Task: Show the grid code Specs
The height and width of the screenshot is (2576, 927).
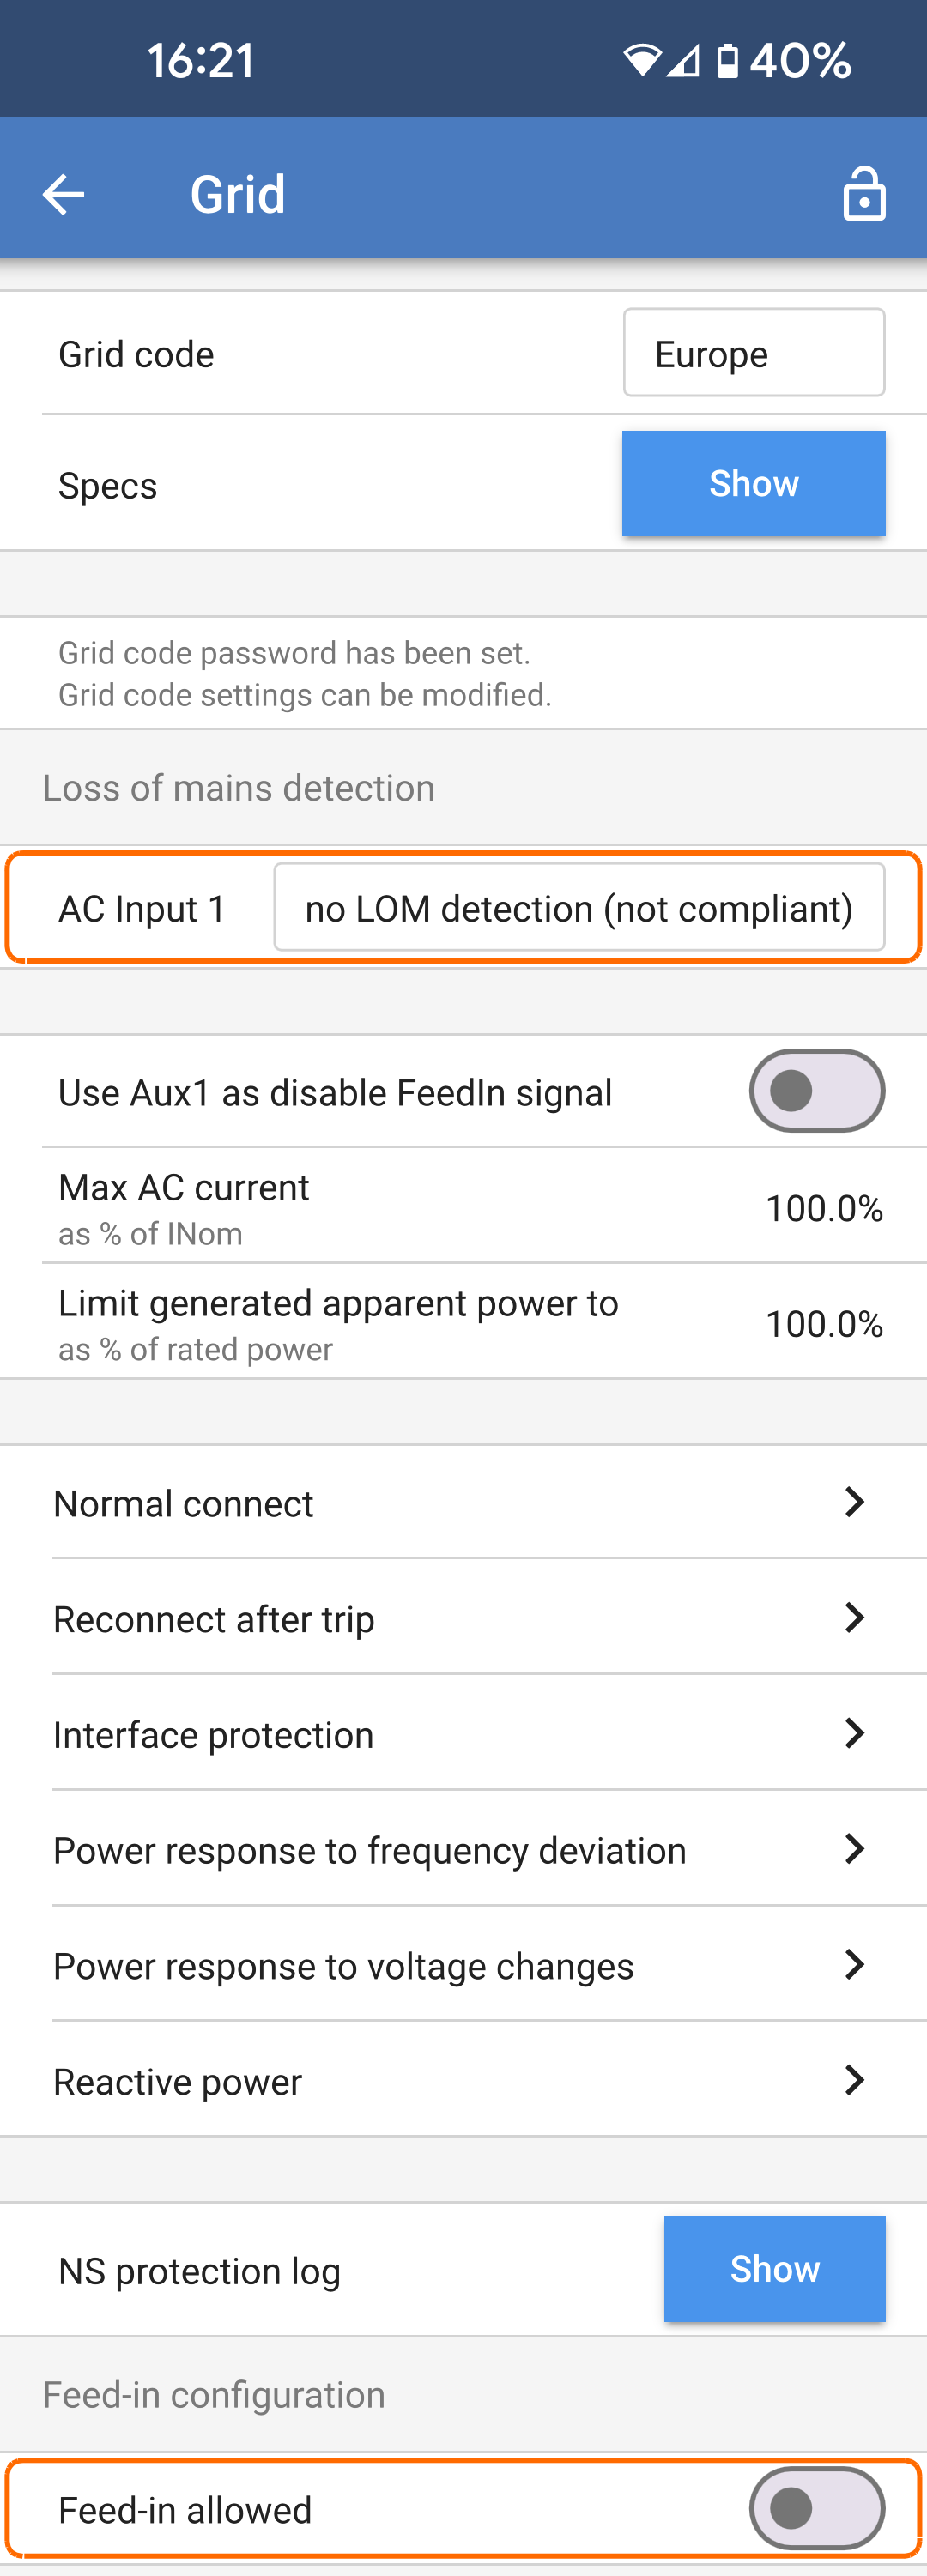Action: pos(753,483)
